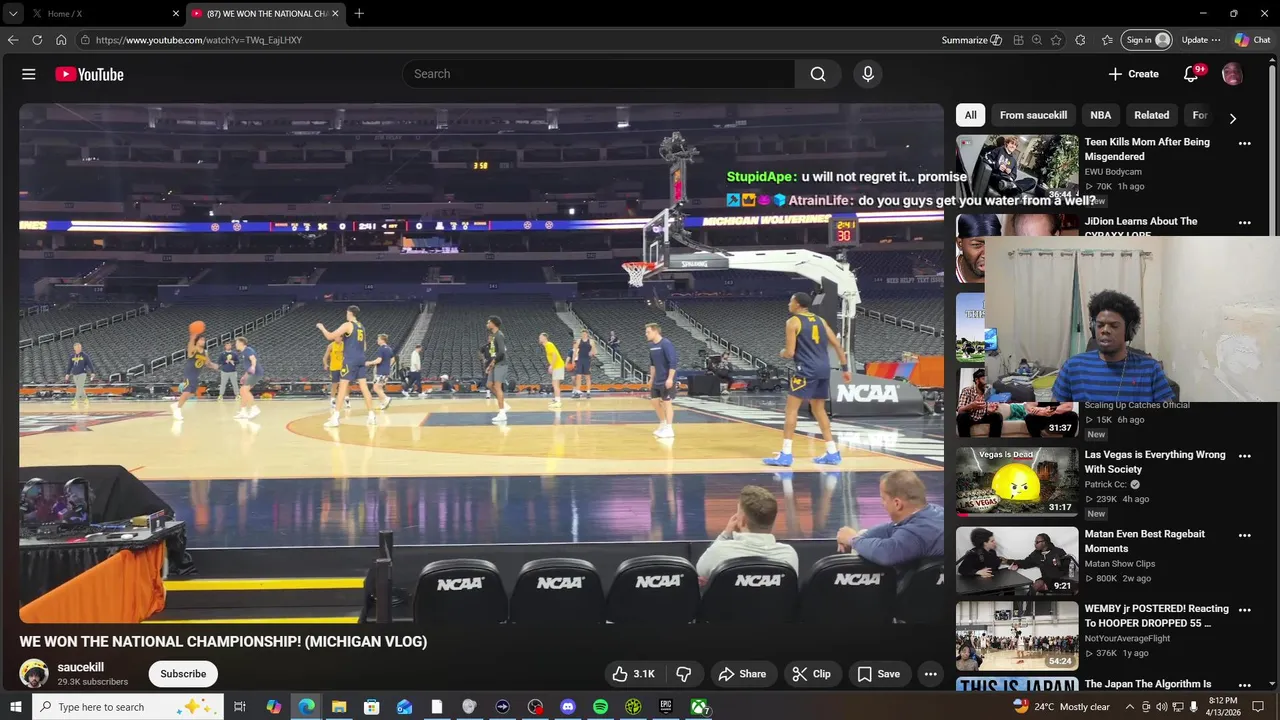This screenshot has height=720, width=1280.
Task: Dislike the video with thumbs down
Action: click(x=684, y=674)
